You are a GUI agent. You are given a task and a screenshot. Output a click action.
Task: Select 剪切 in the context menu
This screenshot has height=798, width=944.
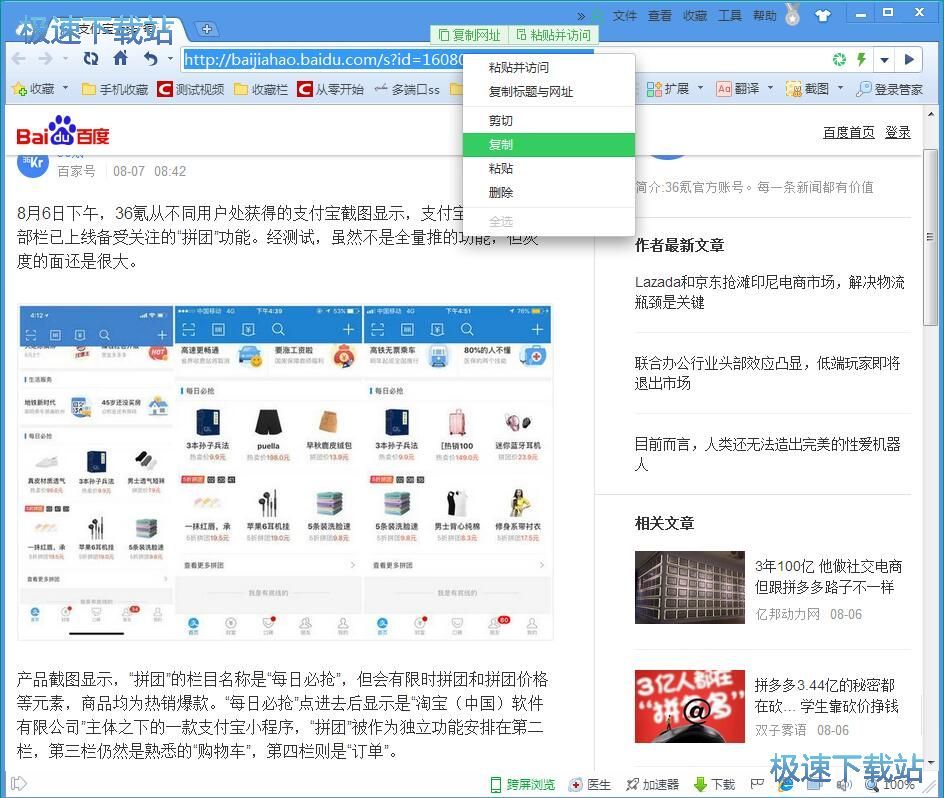[x=548, y=120]
